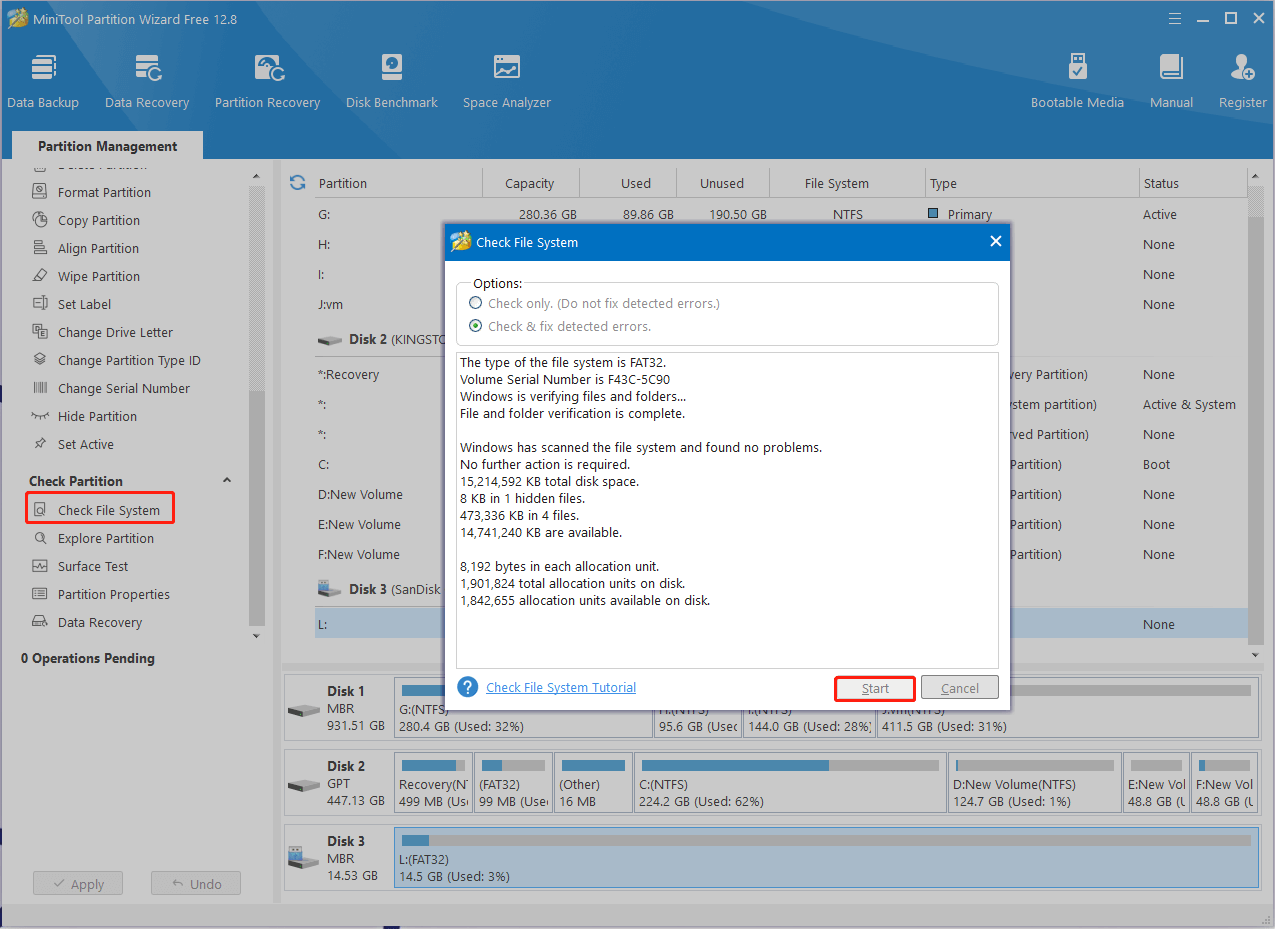1275x929 pixels.
Task: Select L:(FAT32) block on Disk 3
Action: pyautogui.click(x=826, y=858)
